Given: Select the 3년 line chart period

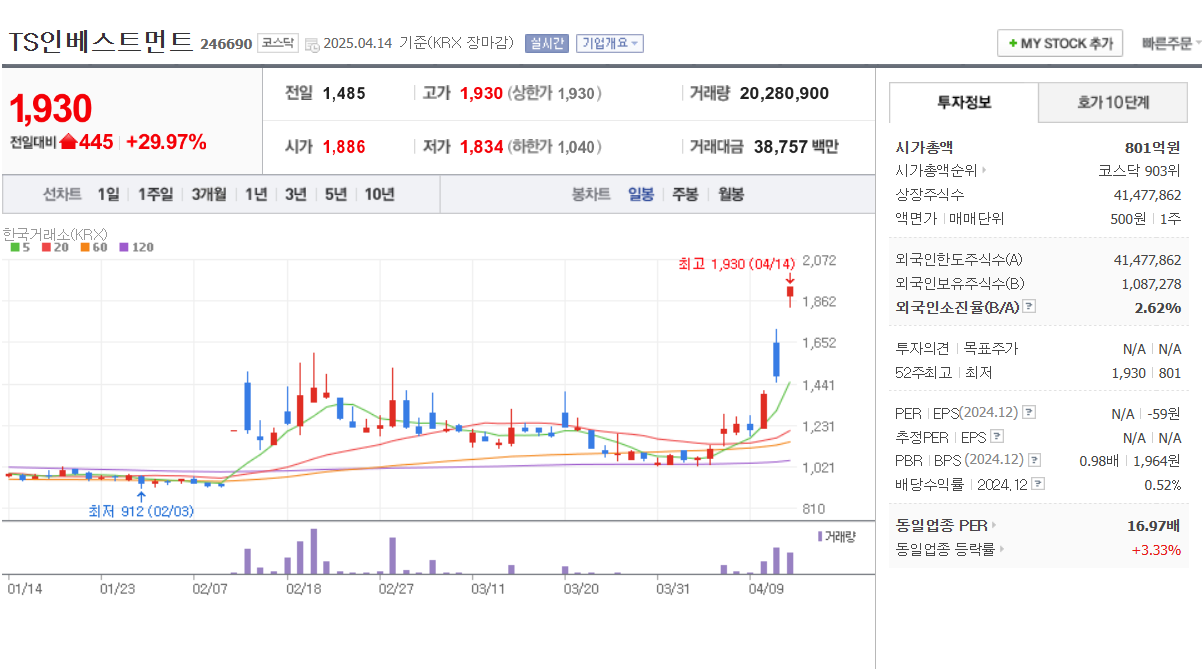Looking at the screenshot, I should 295,194.
